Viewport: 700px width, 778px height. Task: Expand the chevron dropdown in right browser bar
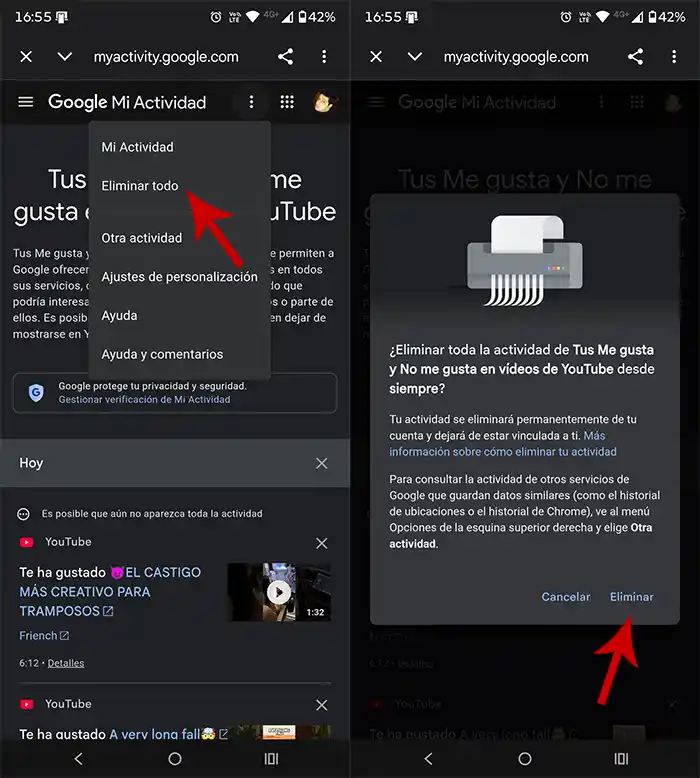415,57
